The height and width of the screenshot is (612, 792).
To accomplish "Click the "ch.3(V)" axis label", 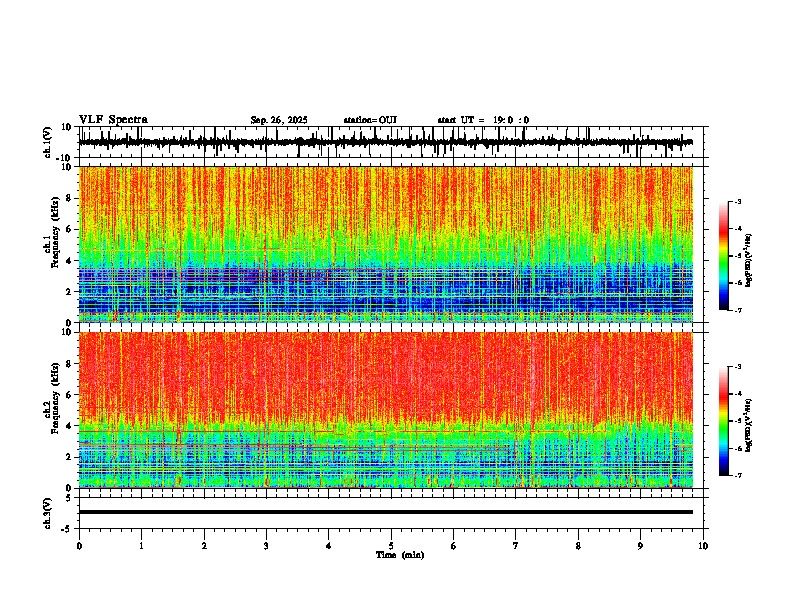I will (x=48, y=513).
